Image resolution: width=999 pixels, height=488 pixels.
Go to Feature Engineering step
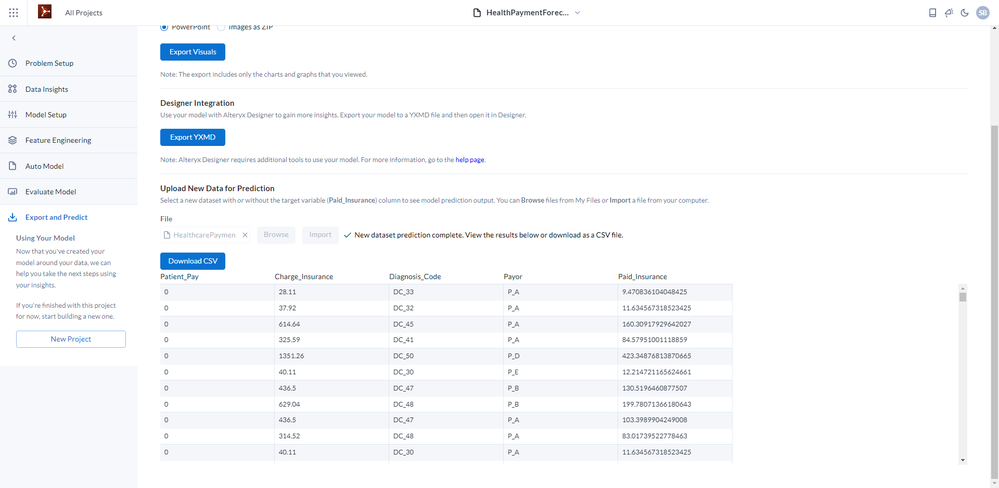[x=69, y=140]
